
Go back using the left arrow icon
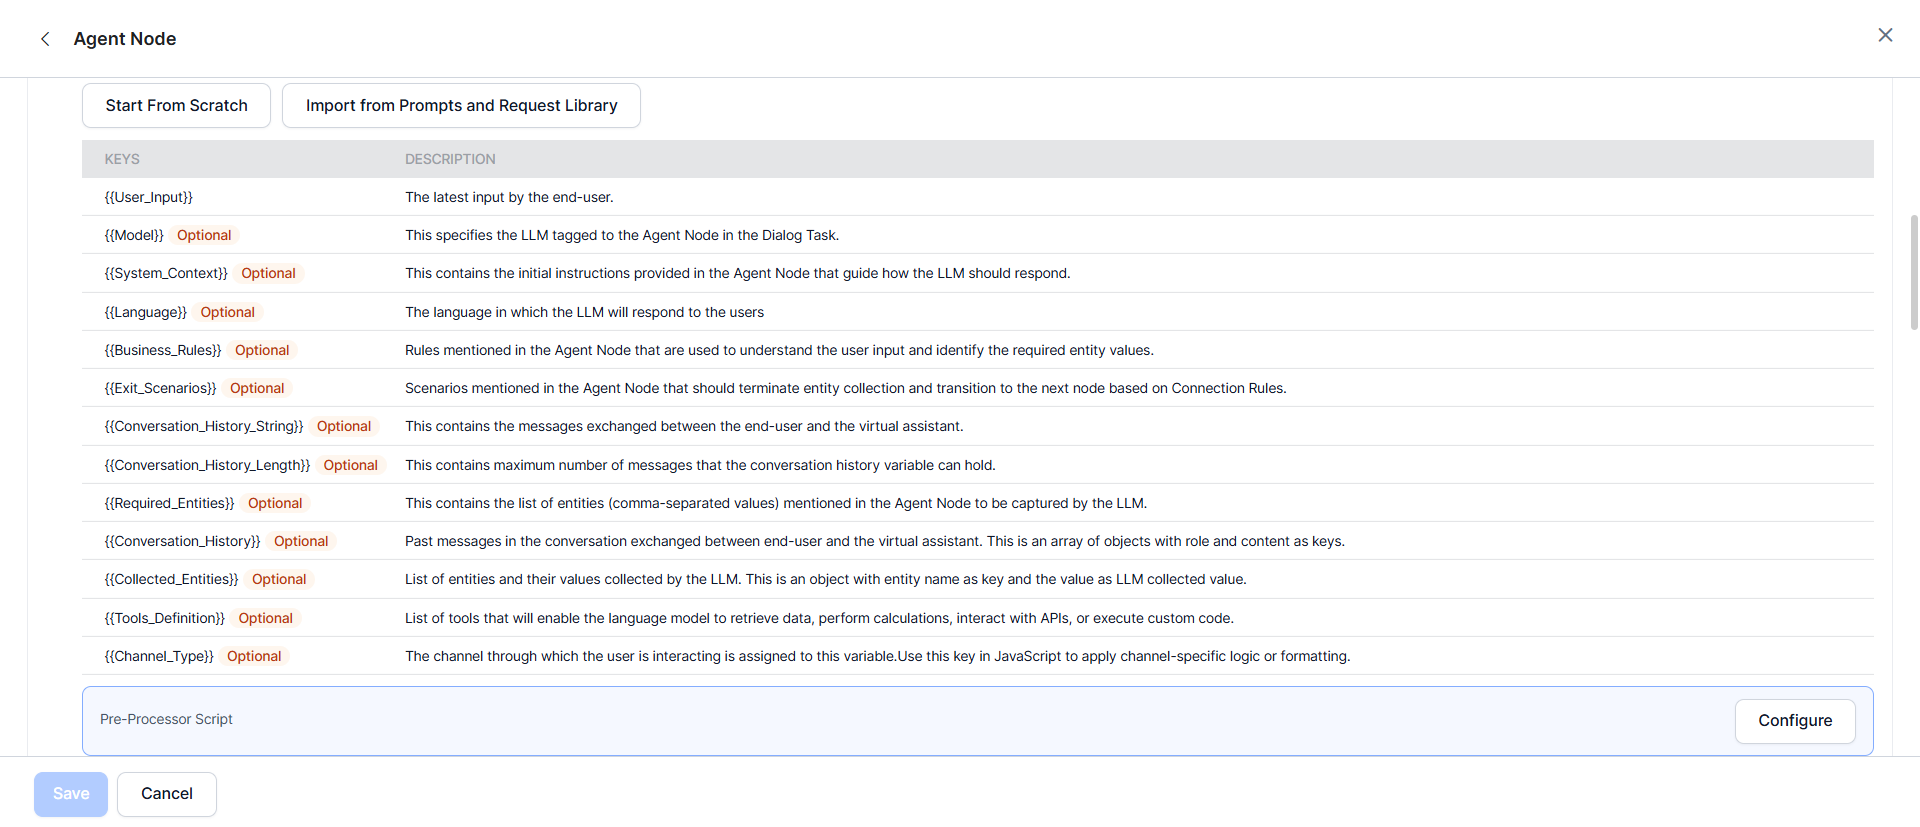(45, 39)
